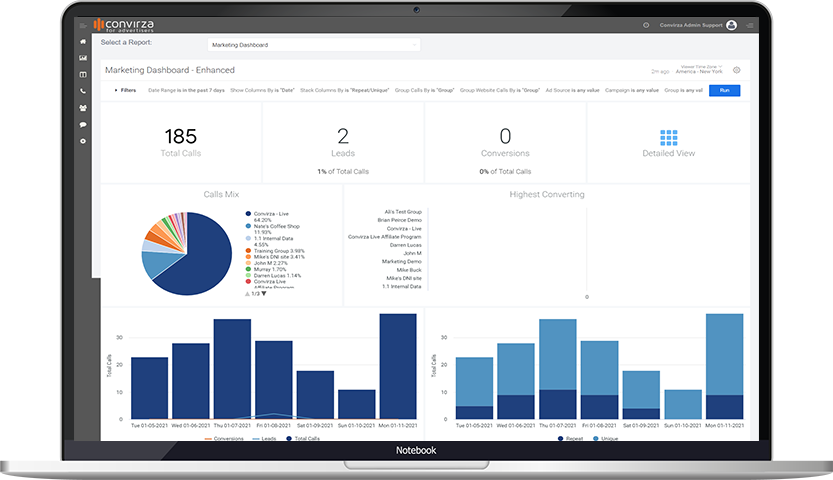Image resolution: width=833 pixels, height=480 pixels.
Task: Click the user avatar icon
Action: (732, 25)
